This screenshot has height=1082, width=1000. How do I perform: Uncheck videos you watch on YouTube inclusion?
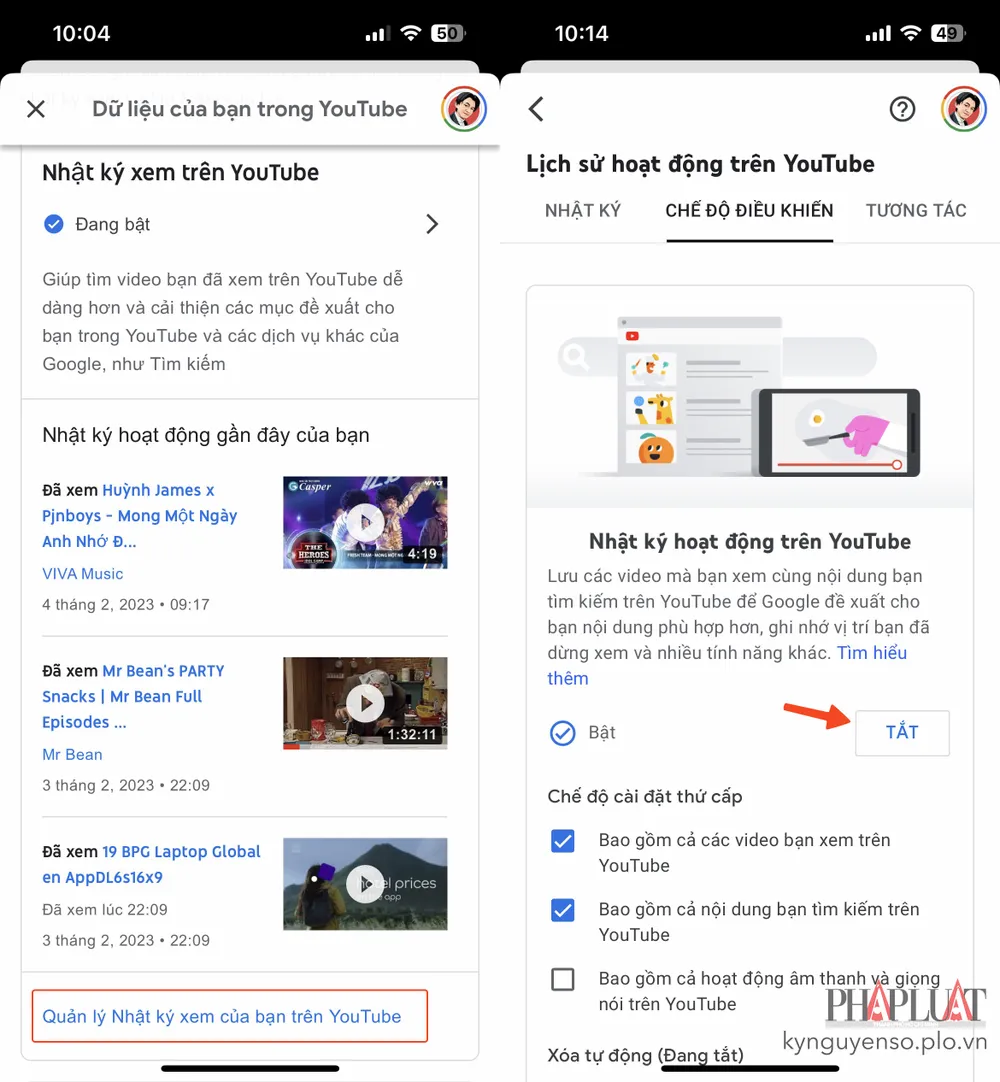pyautogui.click(x=563, y=841)
